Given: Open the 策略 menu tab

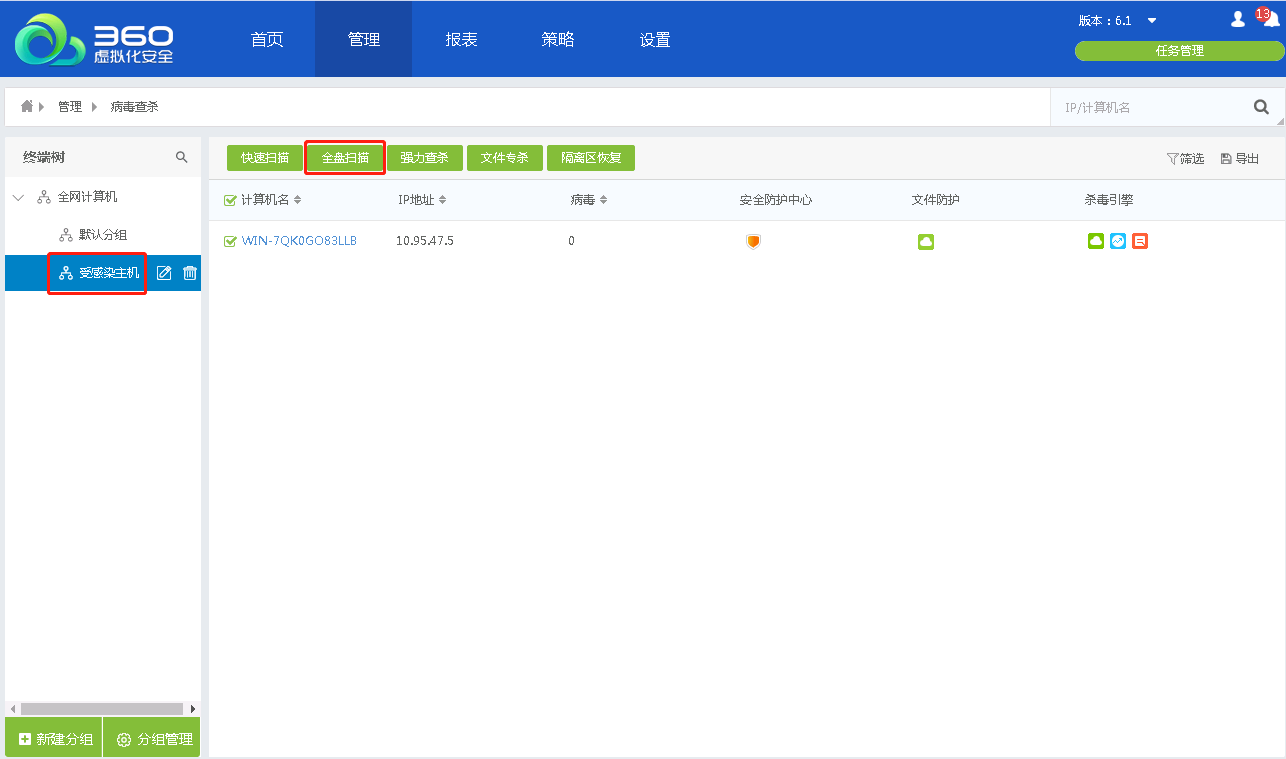Looking at the screenshot, I should 557,40.
